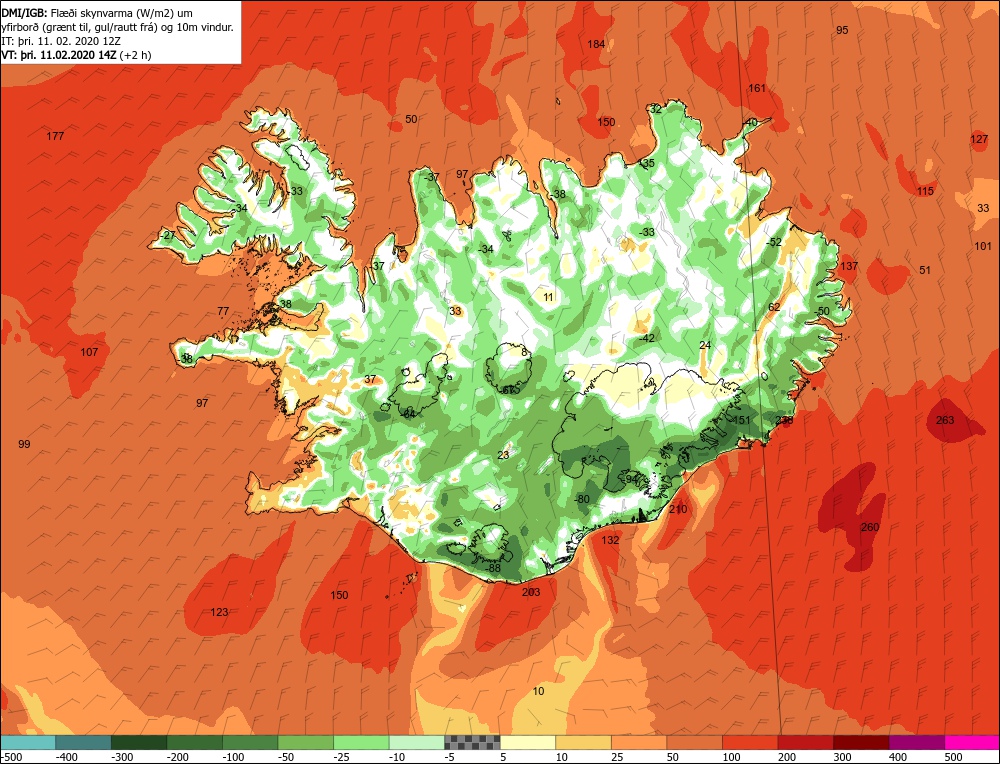Click the pale yellow legend swatch above 5
This screenshot has height=764, width=1000.
pos(528,742)
